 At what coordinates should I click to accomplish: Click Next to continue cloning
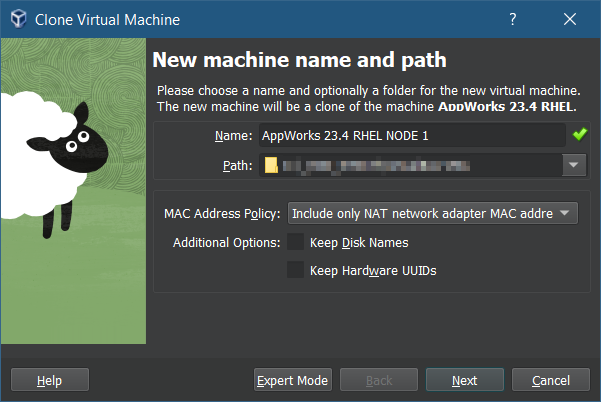tap(464, 380)
